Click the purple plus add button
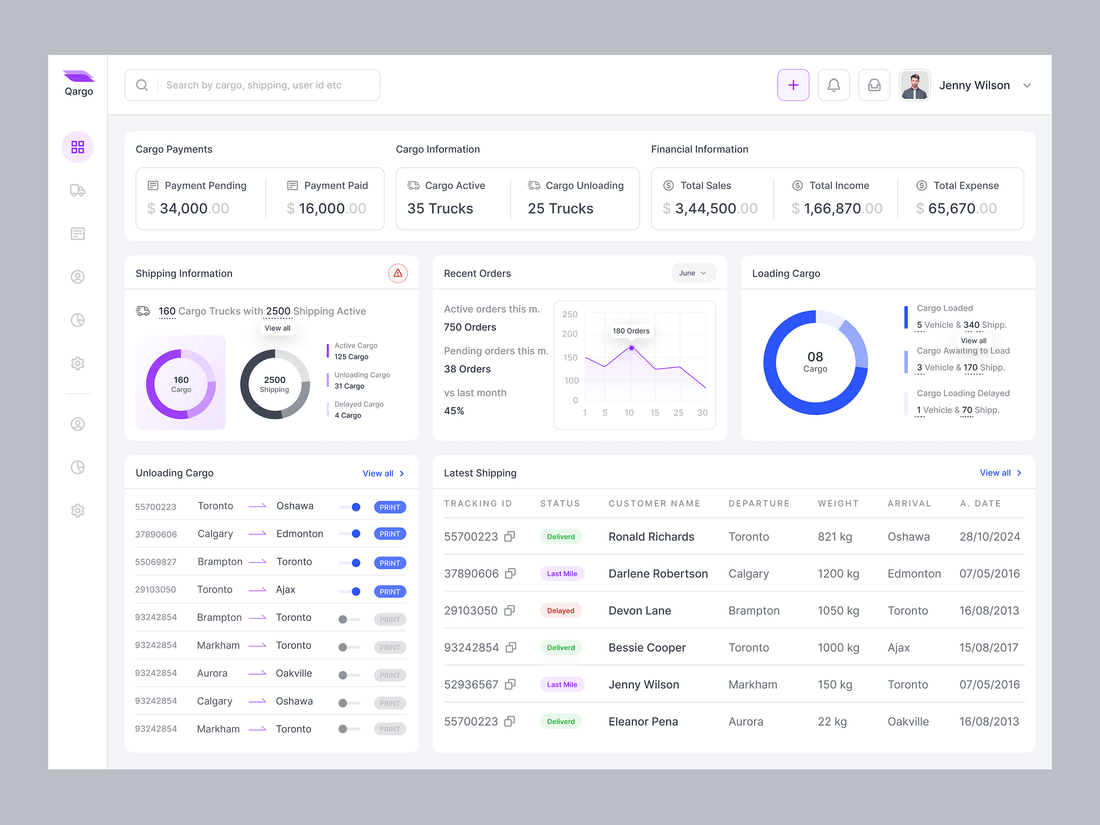Image resolution: width=1100 pixels, height=825 pixels. (x=793, y=85)
